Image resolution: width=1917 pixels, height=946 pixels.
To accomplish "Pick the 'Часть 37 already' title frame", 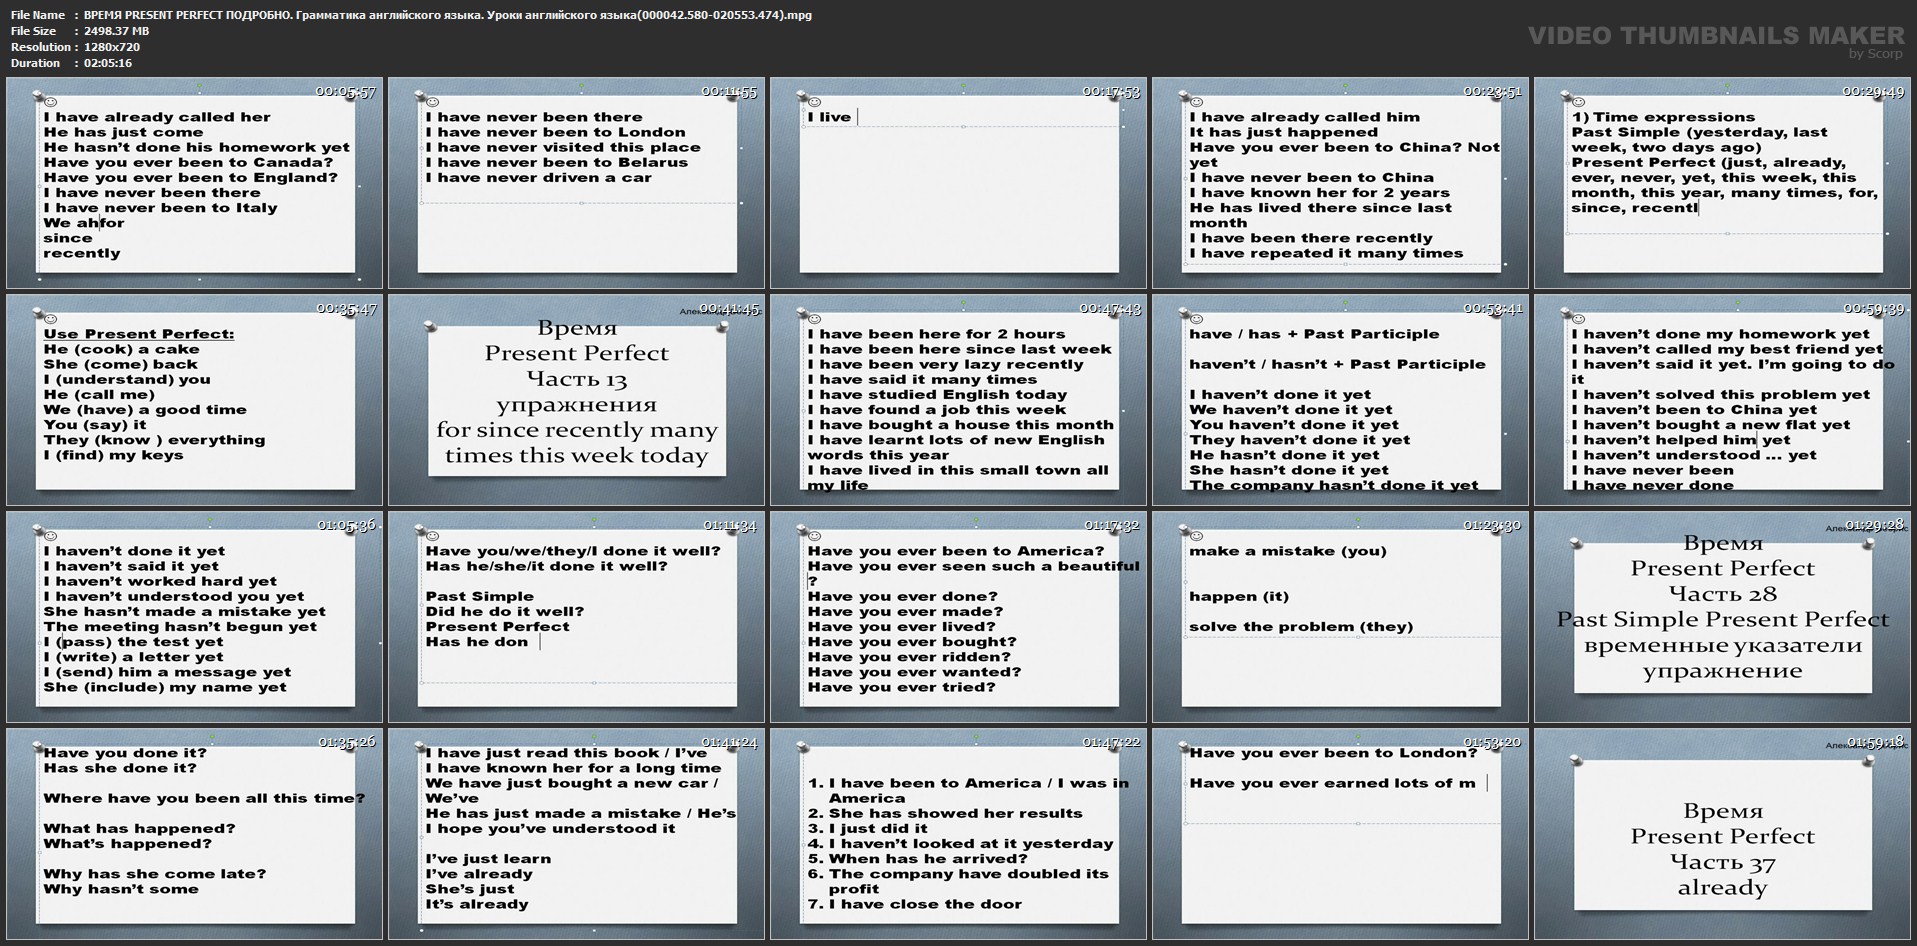I will click(1722, 834).
